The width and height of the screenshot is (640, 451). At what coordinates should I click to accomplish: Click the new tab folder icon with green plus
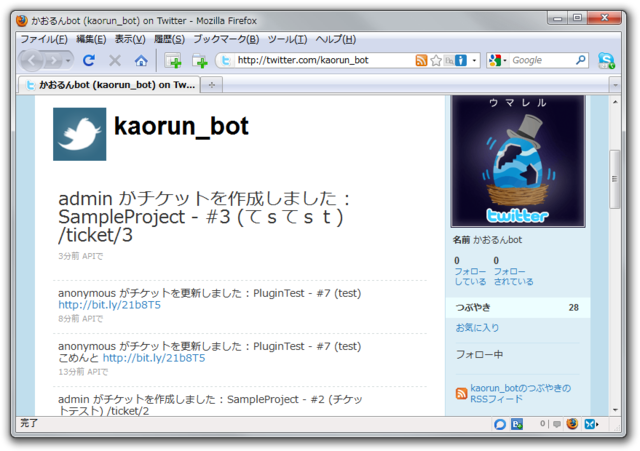(x=200, y=61)
